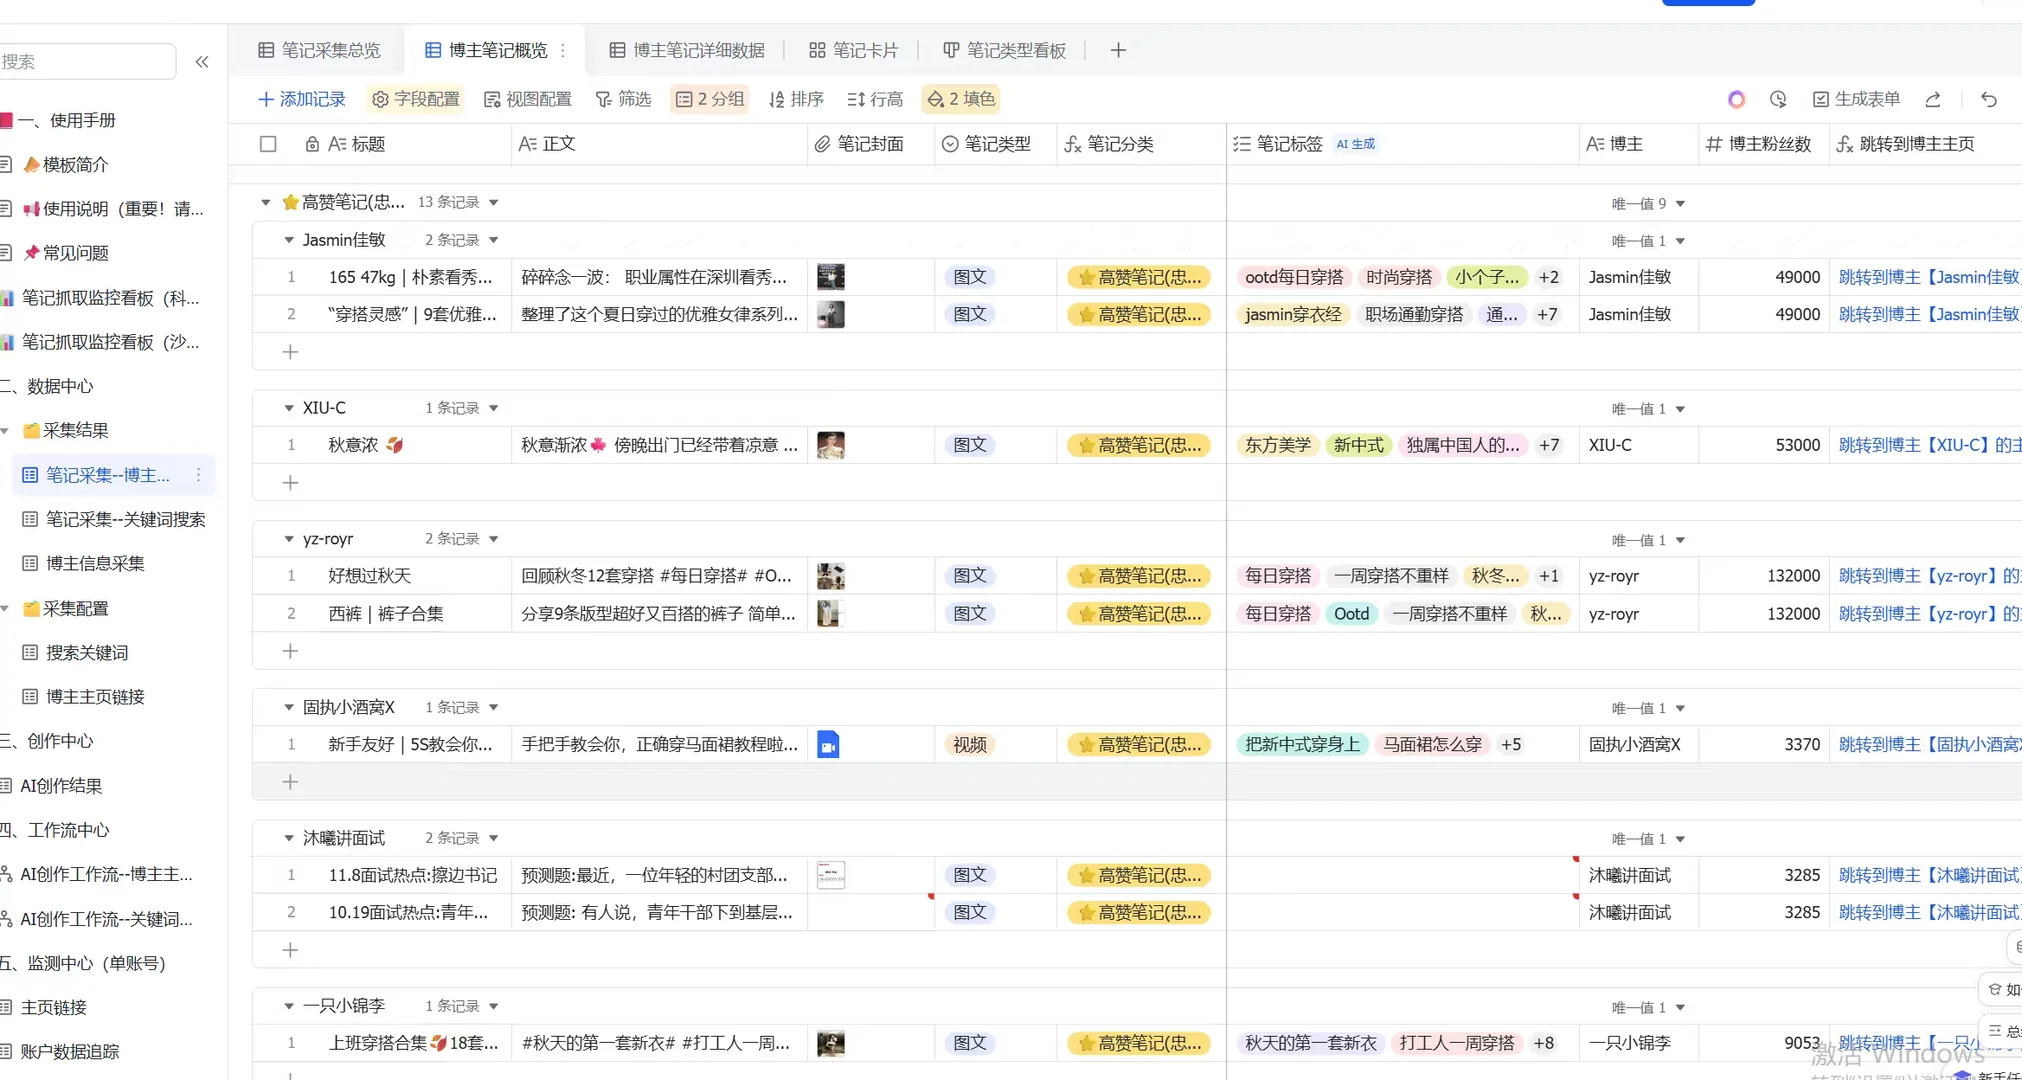Click the 生成表单 (generate form) button

1855,99
